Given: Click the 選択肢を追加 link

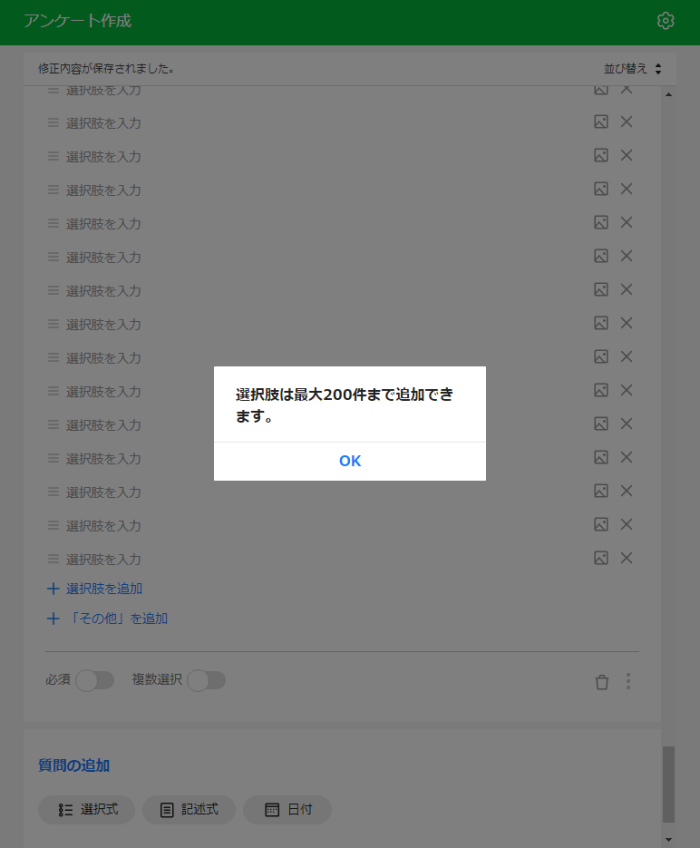Looking at the screenshot, I should click(x=104, y=588).
